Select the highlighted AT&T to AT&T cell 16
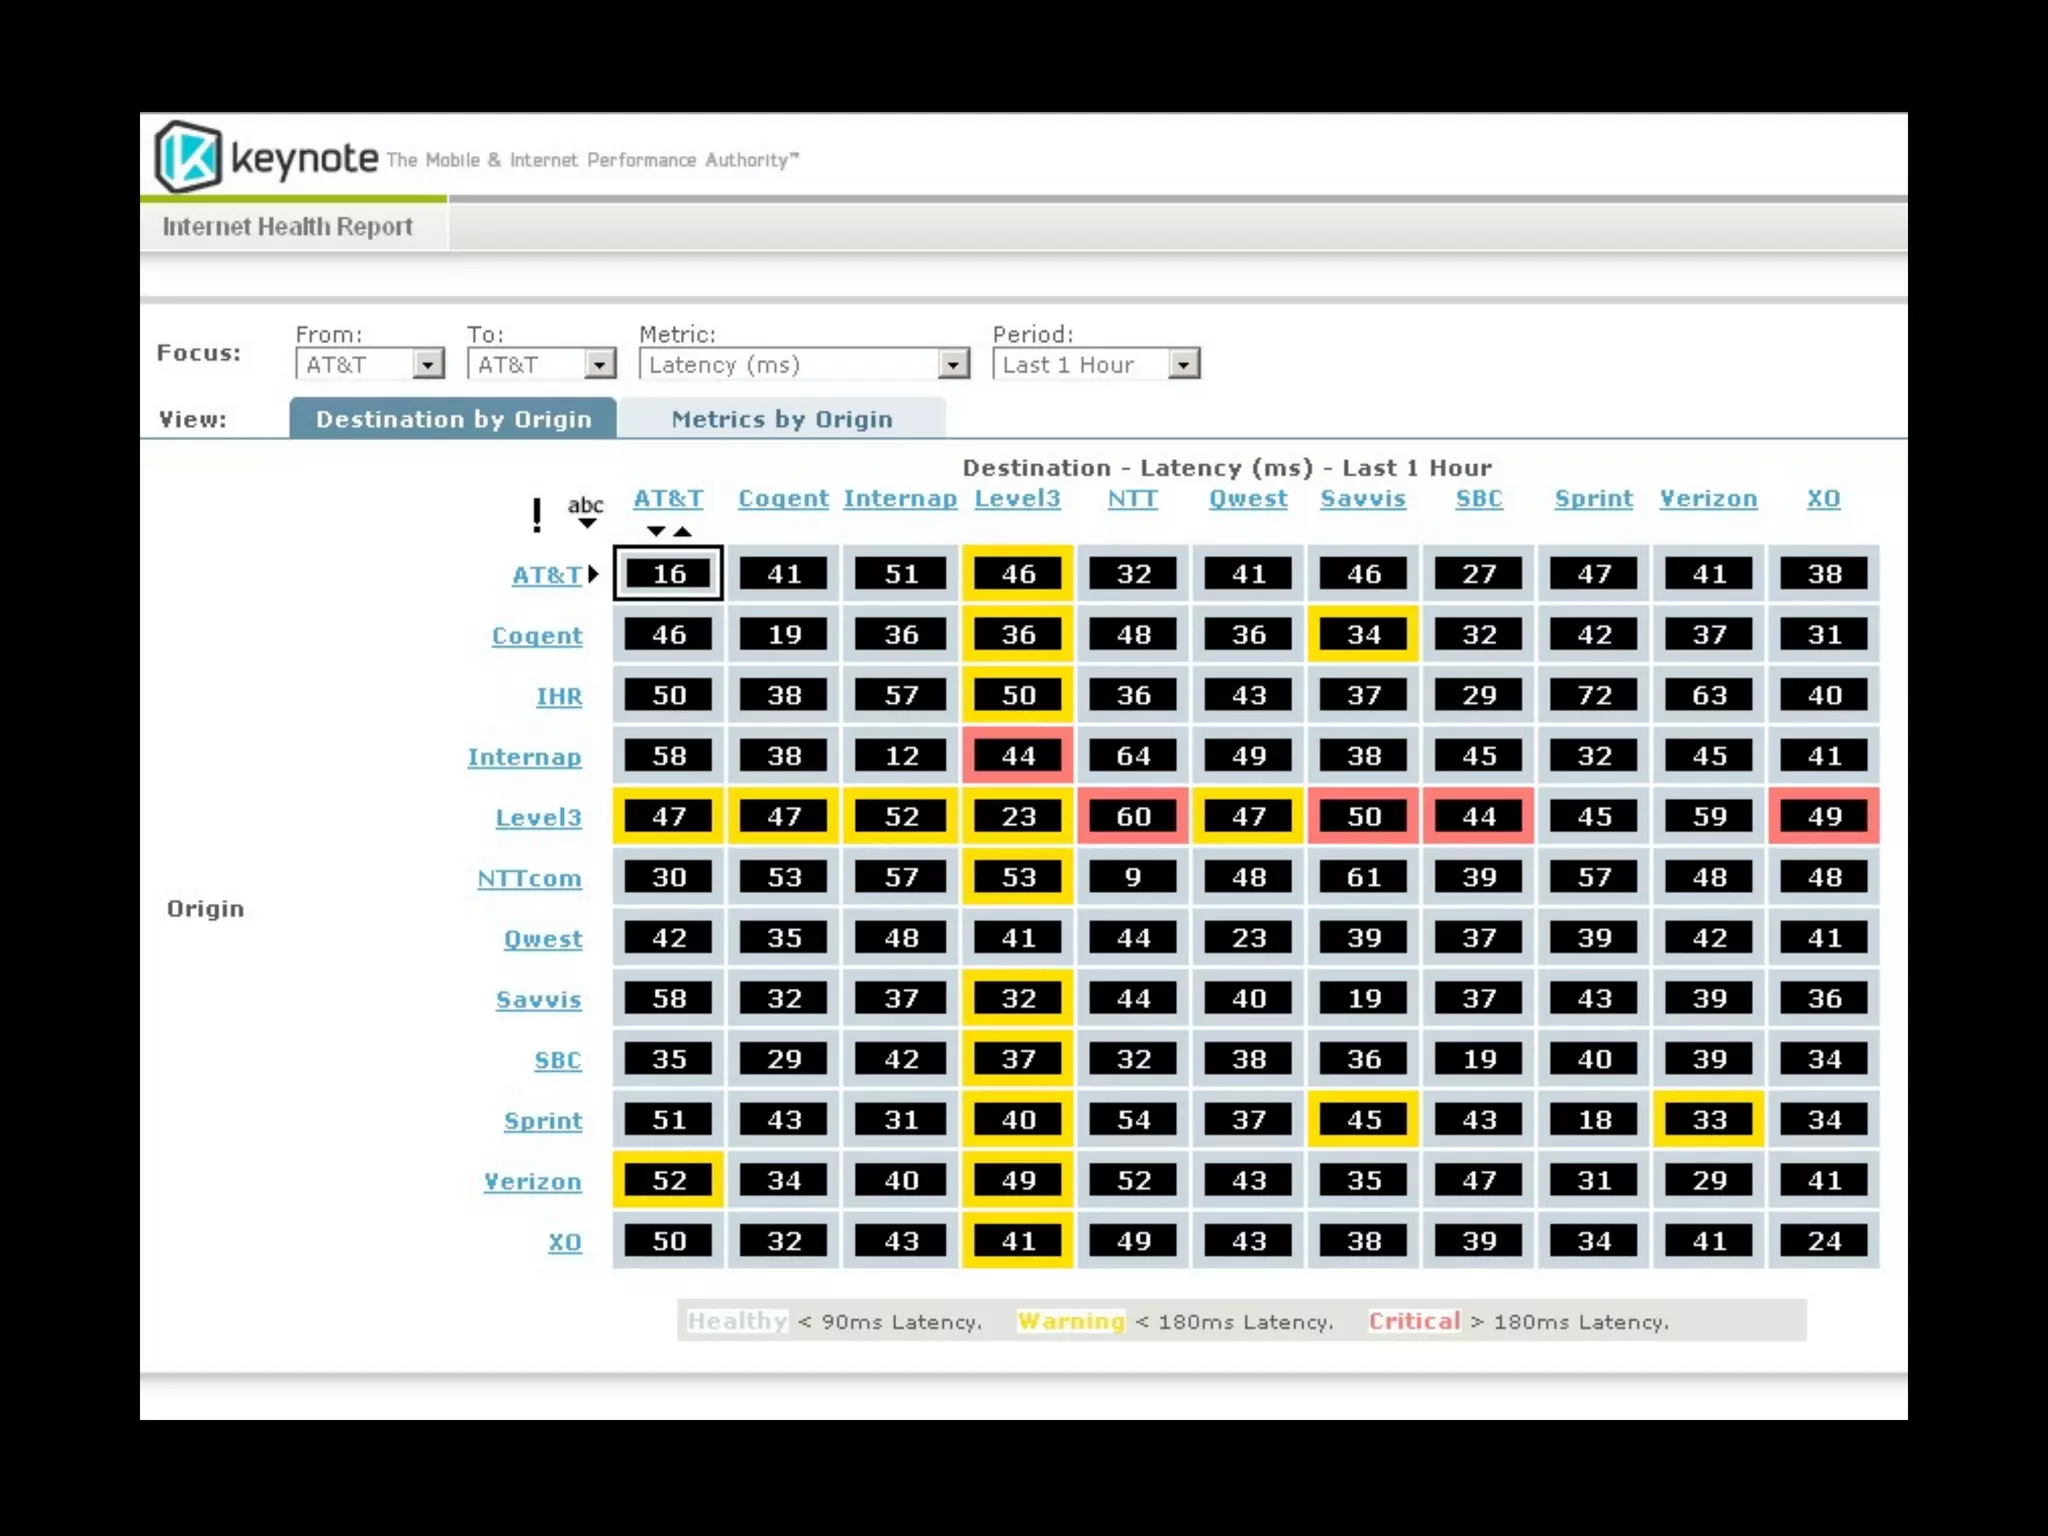This screenshot has height=1536, width=2048. point(668,574)
